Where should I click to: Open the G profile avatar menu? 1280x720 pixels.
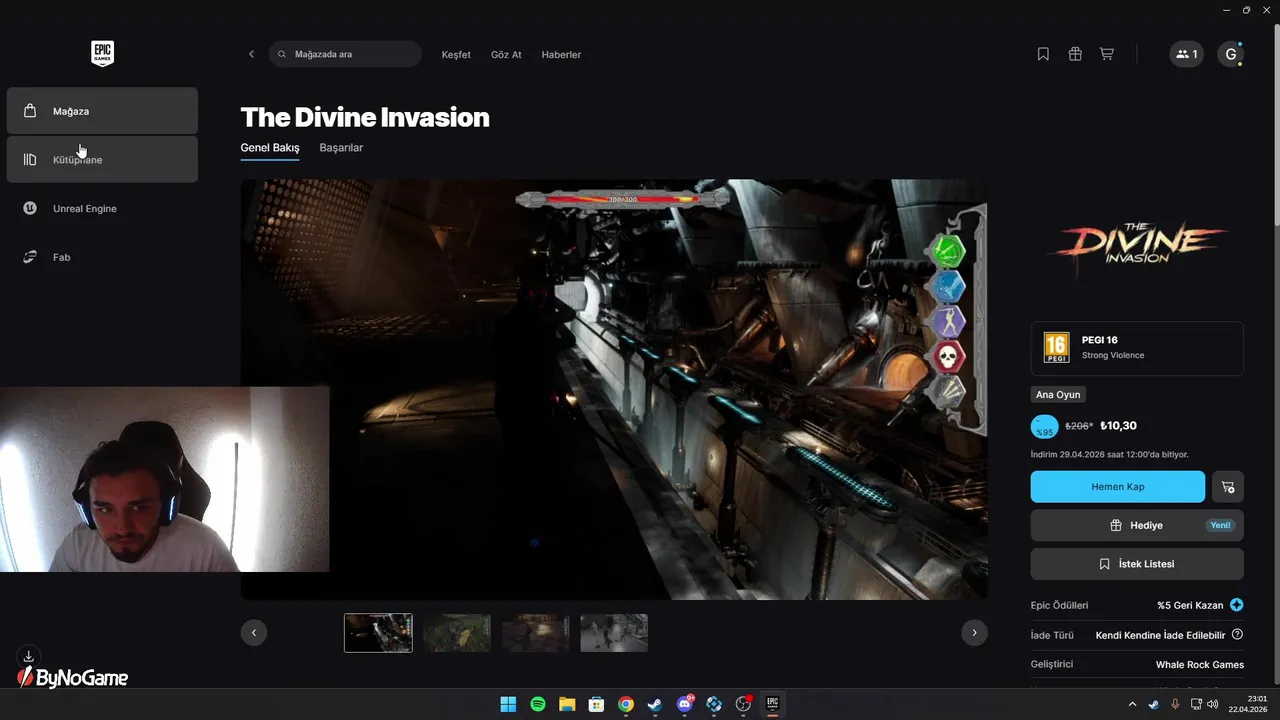pyautogui.click(x=1230, y=54)
